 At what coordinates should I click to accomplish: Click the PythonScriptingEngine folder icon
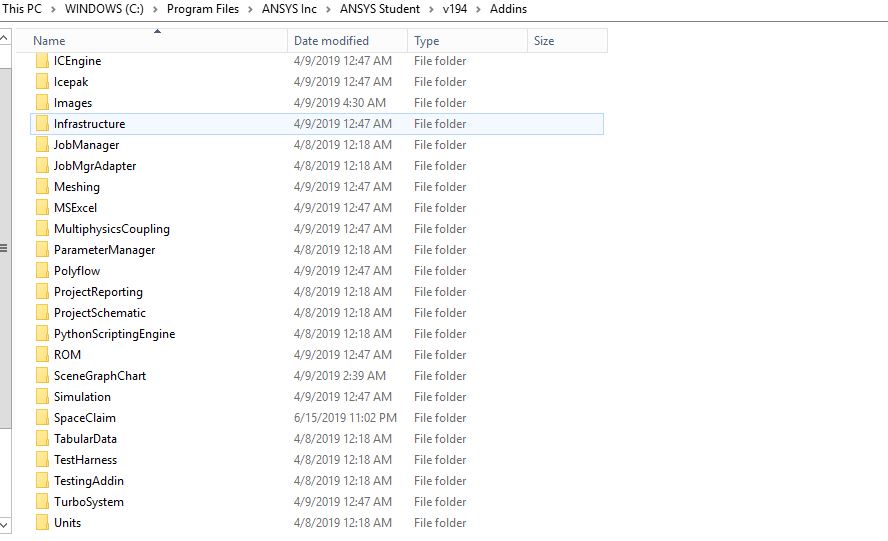[42, 333]
